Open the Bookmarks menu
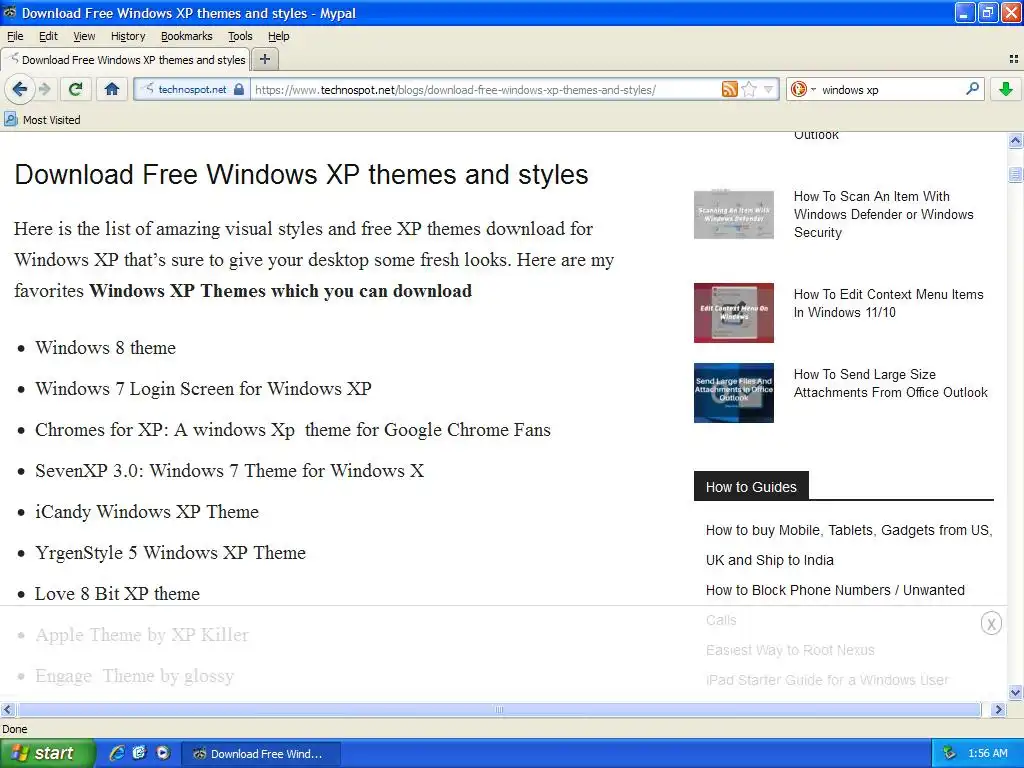The height and width of the screenshot is (768, 1024). point(187,36)
